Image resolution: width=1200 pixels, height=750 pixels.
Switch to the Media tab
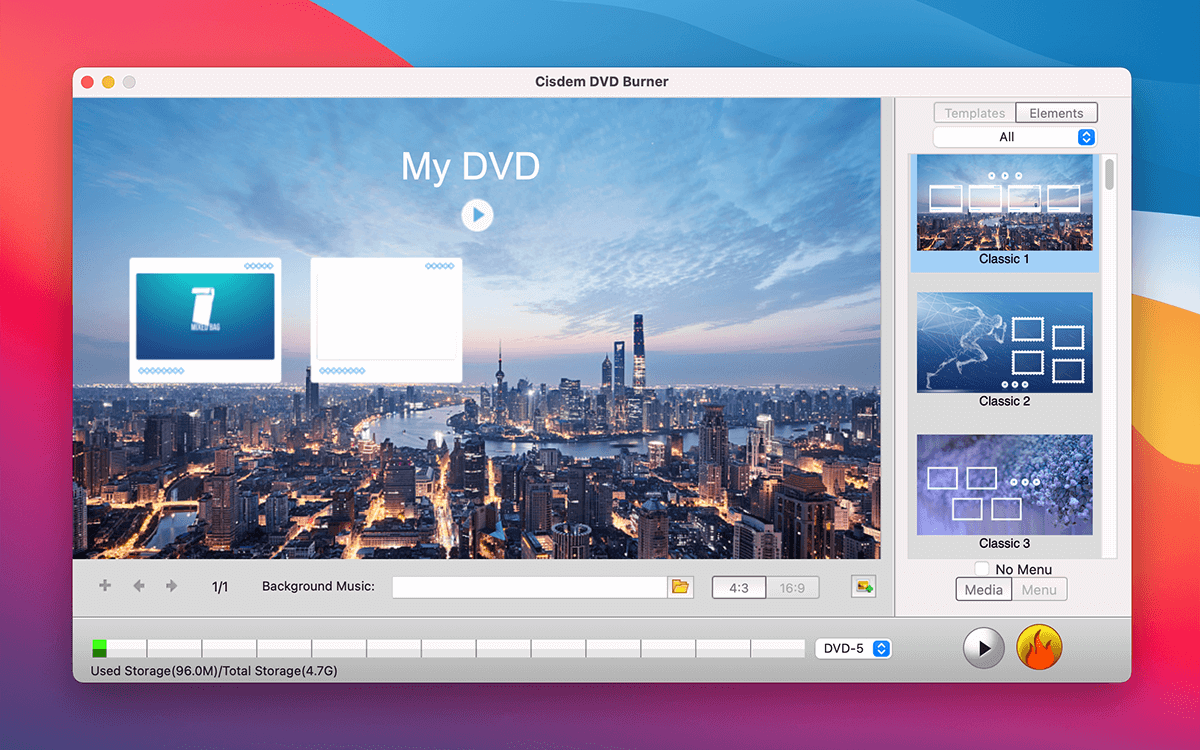click(x=984, y=590)
